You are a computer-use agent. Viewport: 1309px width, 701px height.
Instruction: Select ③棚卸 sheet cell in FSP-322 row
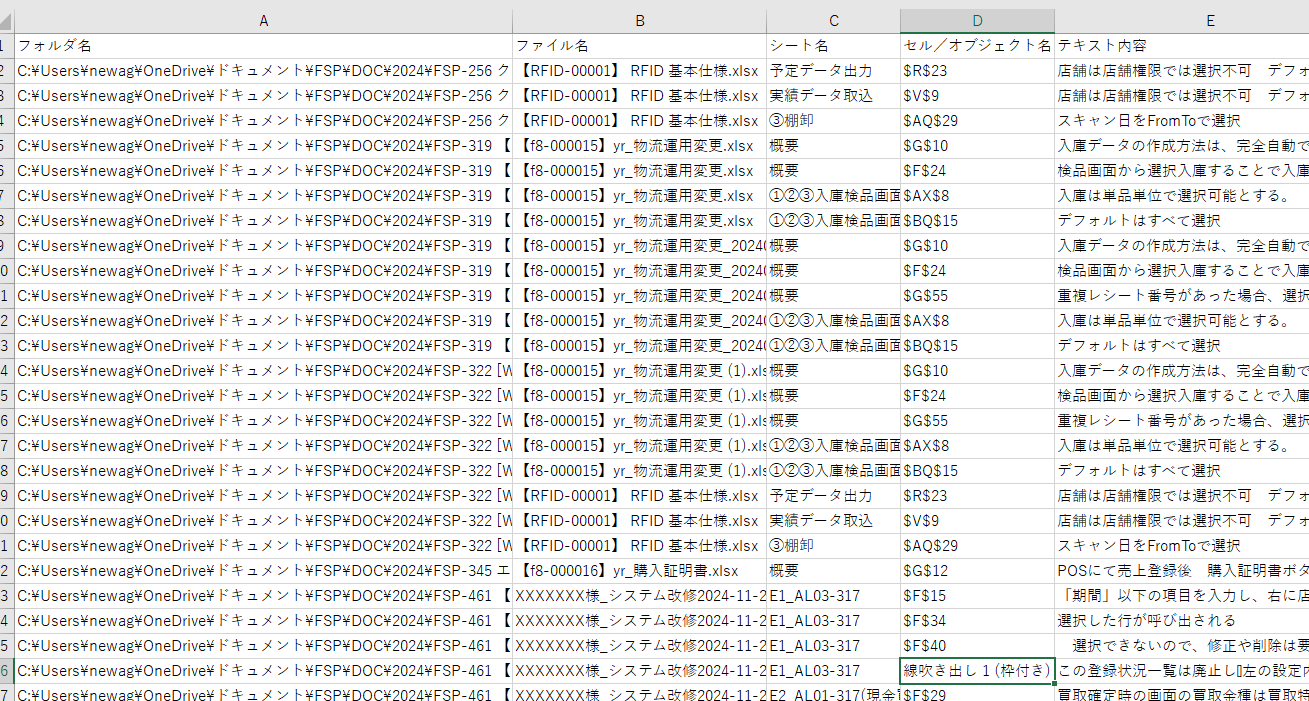click(x=834, y=546)
